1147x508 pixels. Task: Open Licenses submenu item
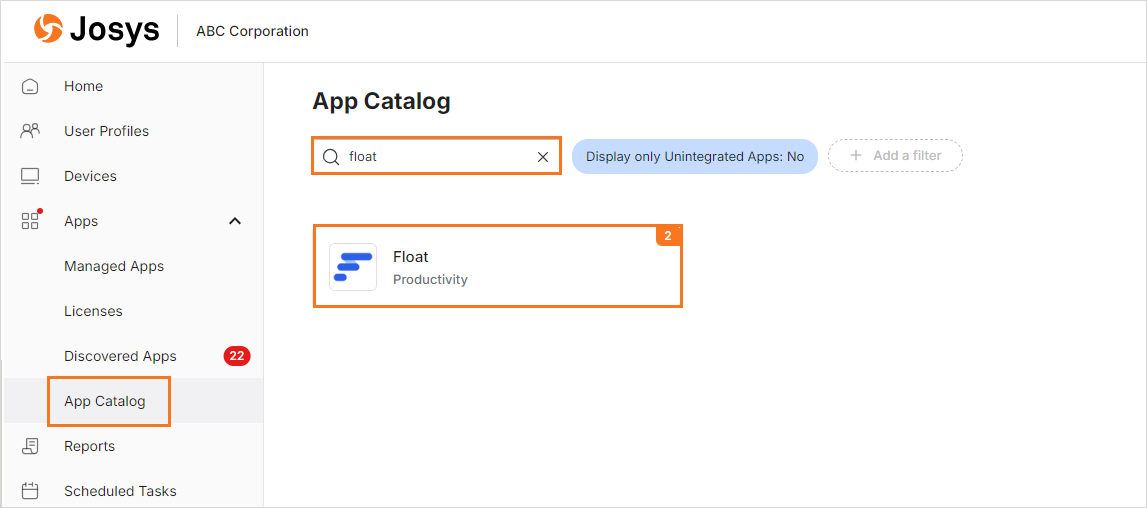[x=94, y=311]
